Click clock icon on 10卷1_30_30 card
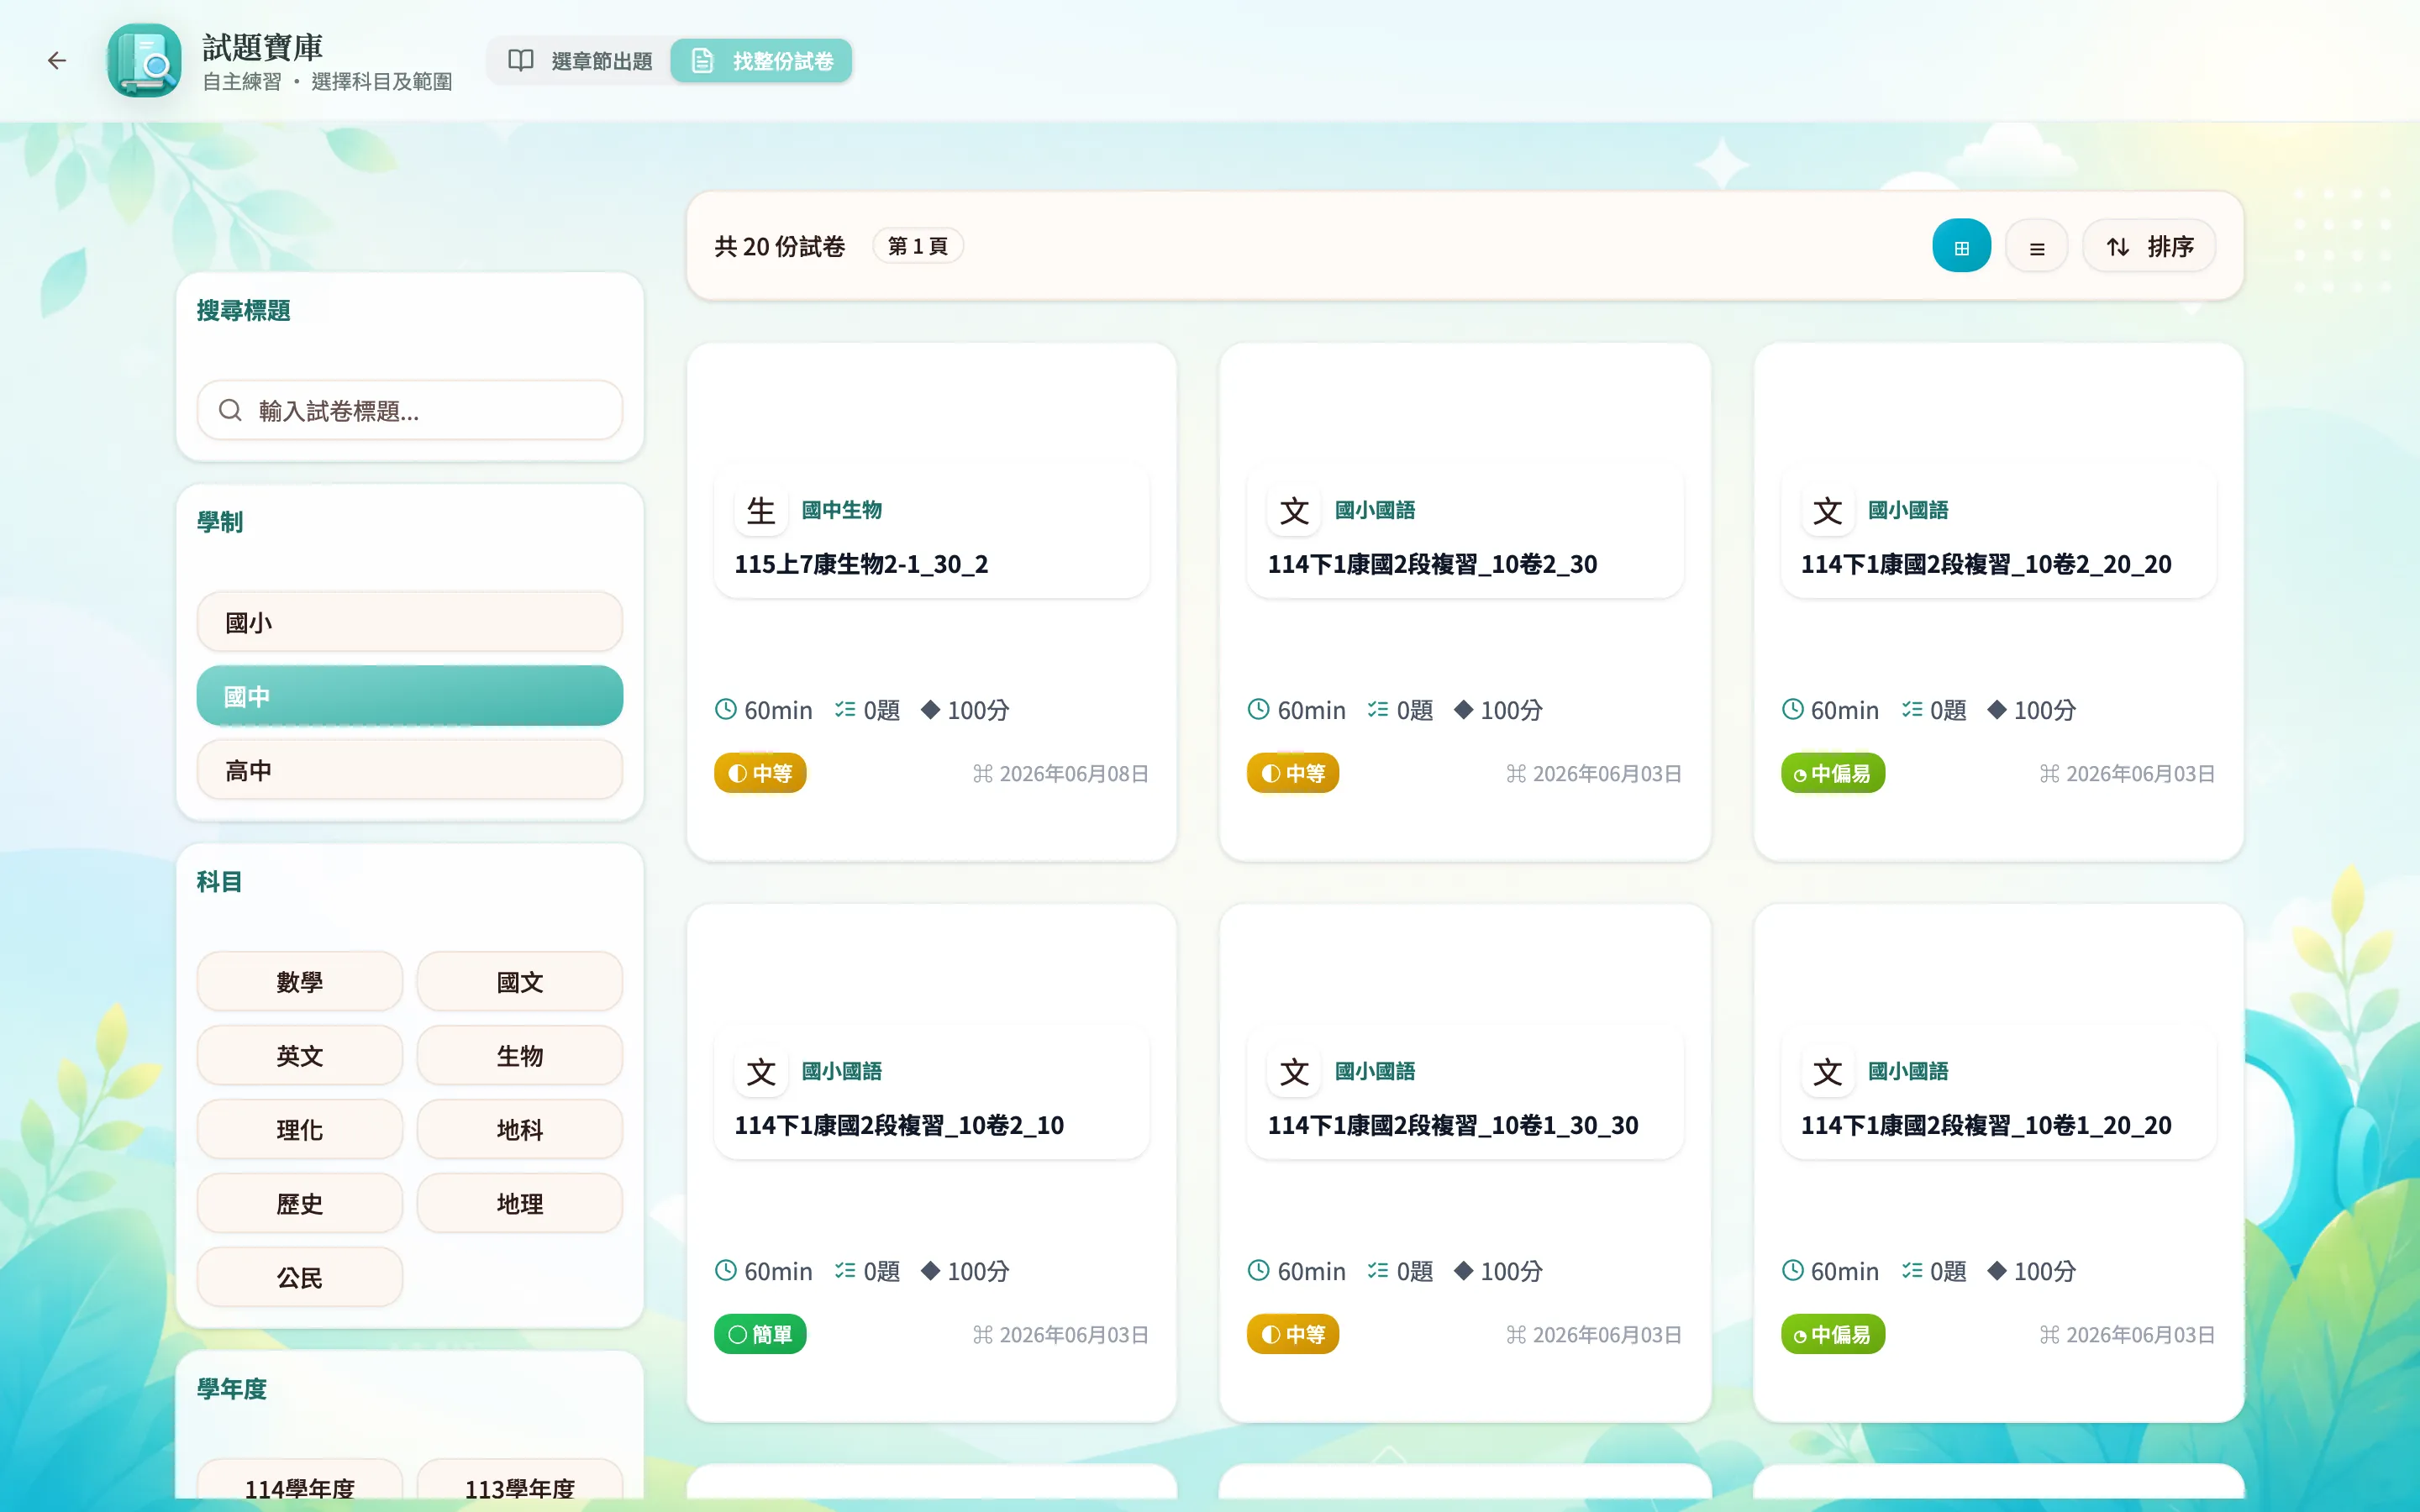This screenshot has height=1512, width=2420. point(1259,1270)
